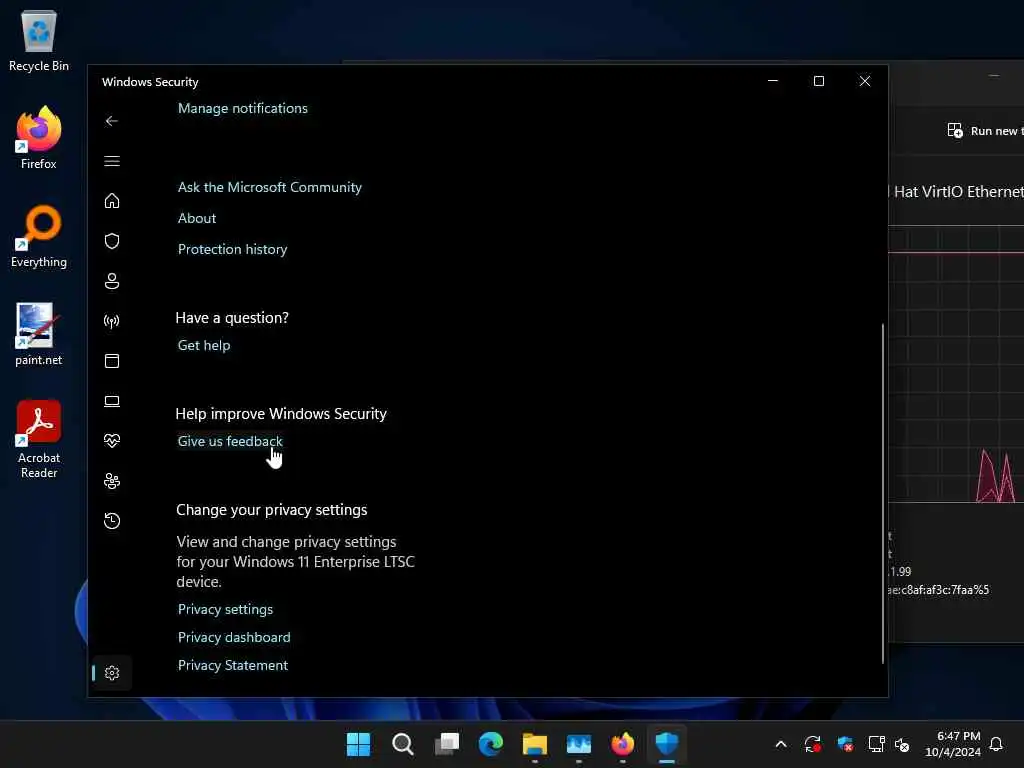The image size is (1024, 768).
Task: Open the Home page in Windows Security
Action: tap(112, 200)
